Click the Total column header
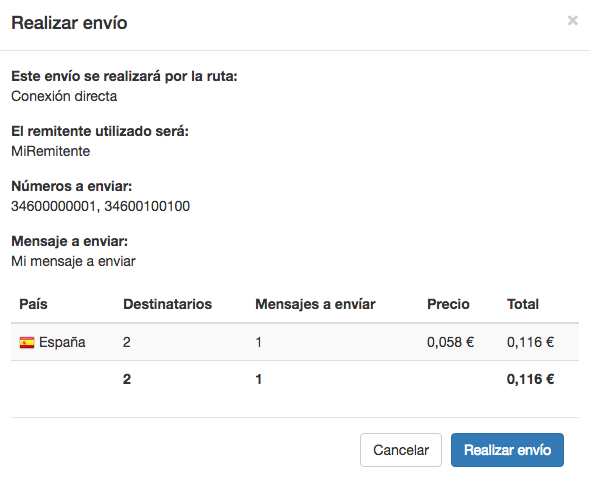590x491 pixels. pos(523,304)
